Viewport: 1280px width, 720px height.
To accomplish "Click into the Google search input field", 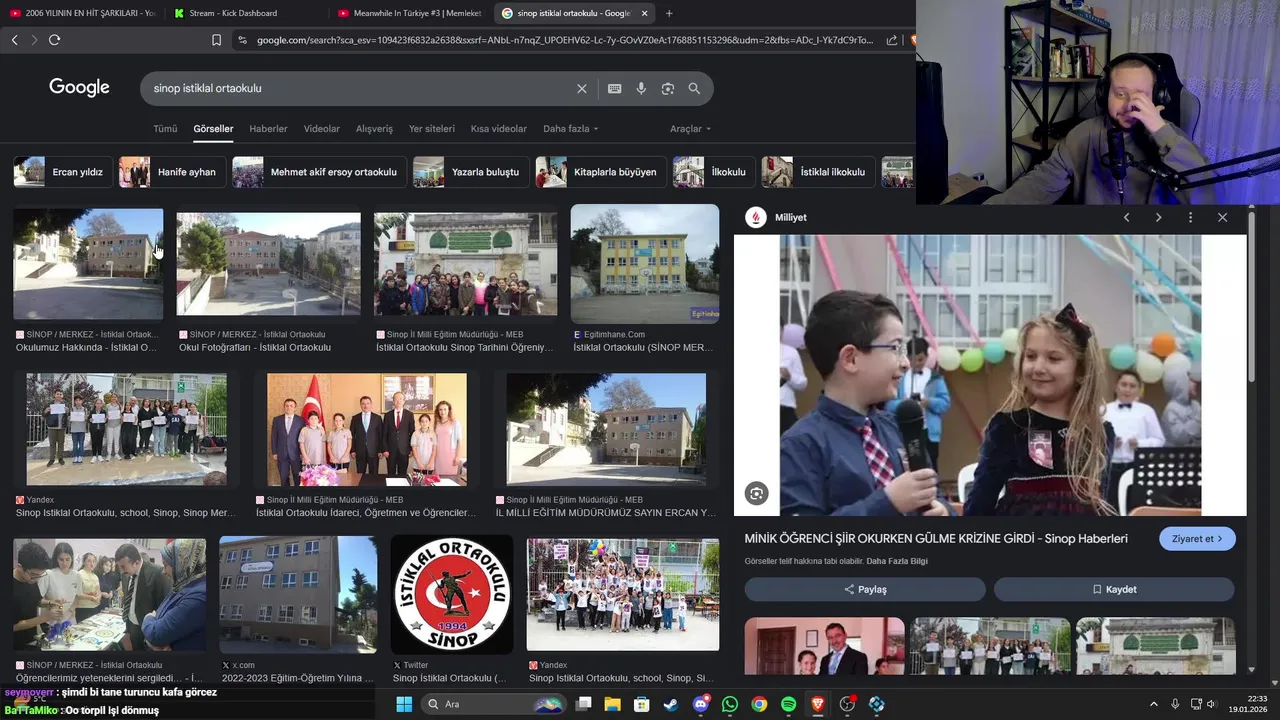I will coord(360,88).
